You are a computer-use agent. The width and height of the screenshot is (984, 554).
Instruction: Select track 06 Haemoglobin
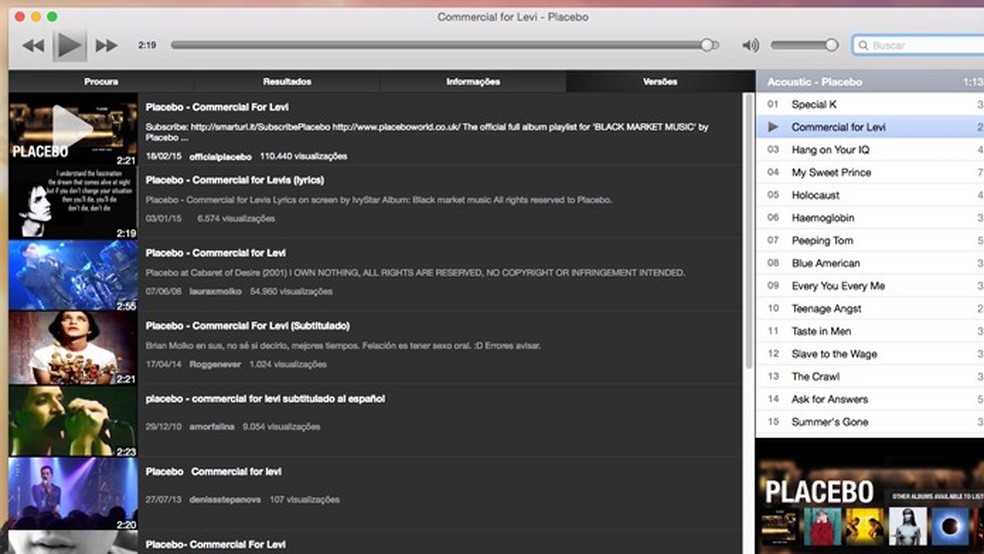point(870,218)
